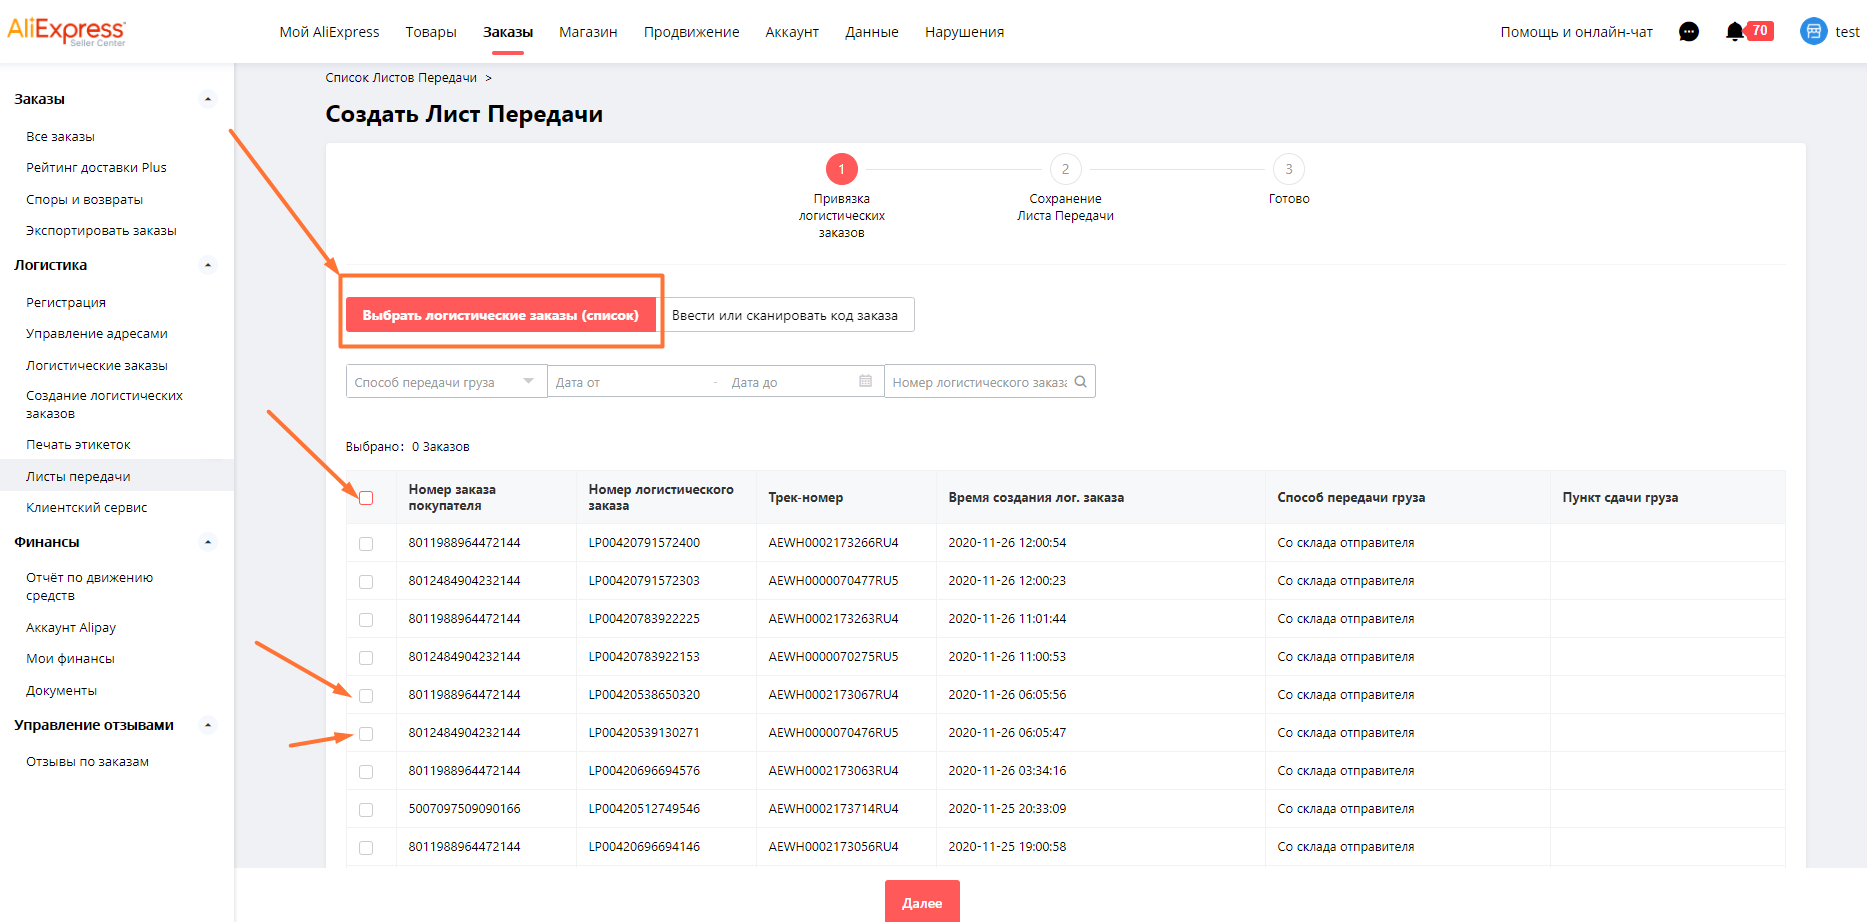This screenshot has width=1867, height=922.
Task: Collapse the Управление отзывами sidebar section
Action: (x=208, y=725)
